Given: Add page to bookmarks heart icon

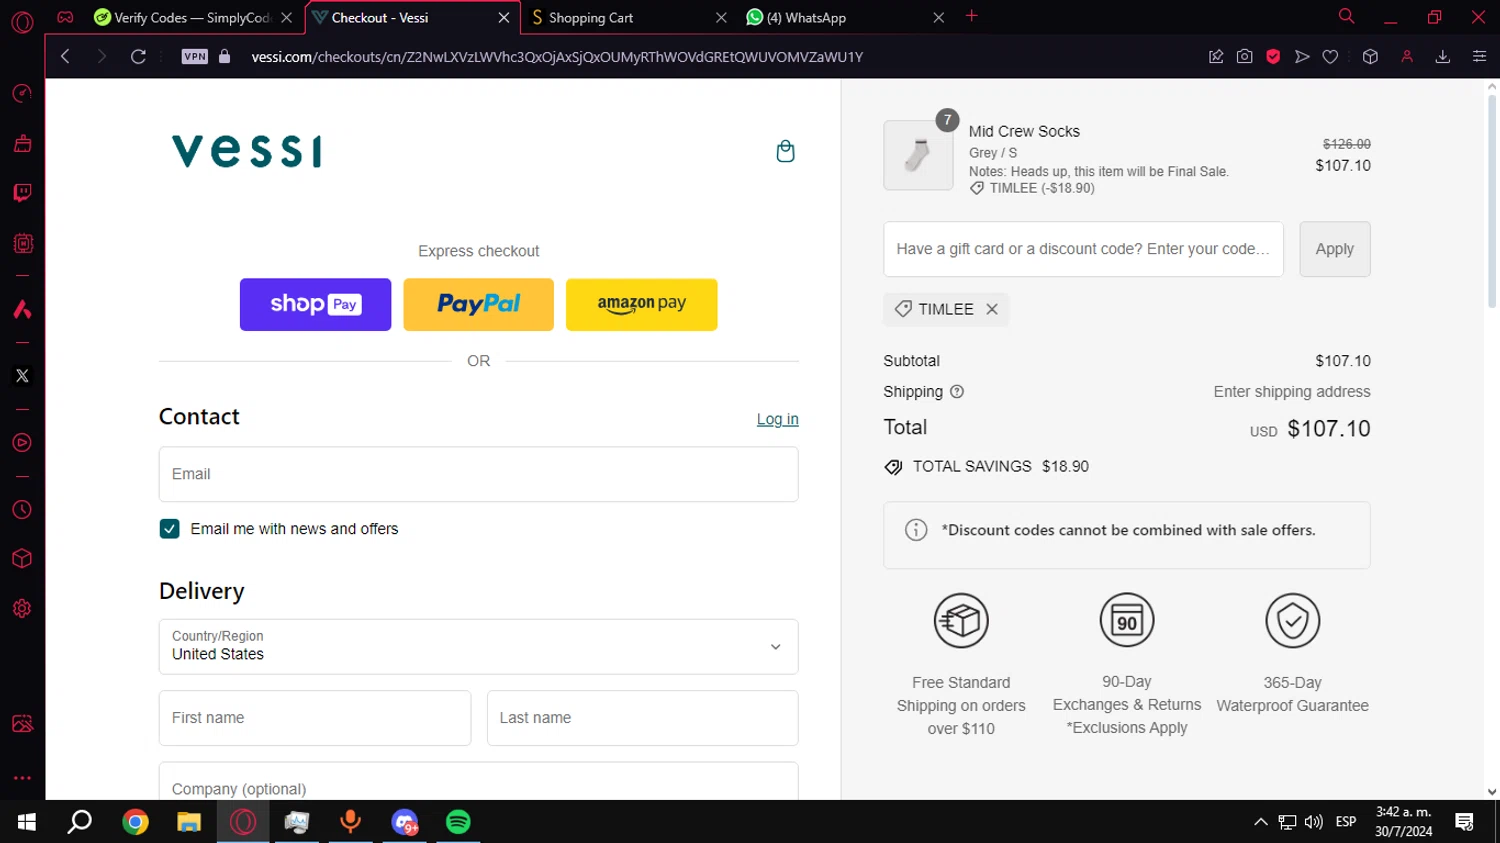Looking at the screenshot, I should click(1330, 57).
